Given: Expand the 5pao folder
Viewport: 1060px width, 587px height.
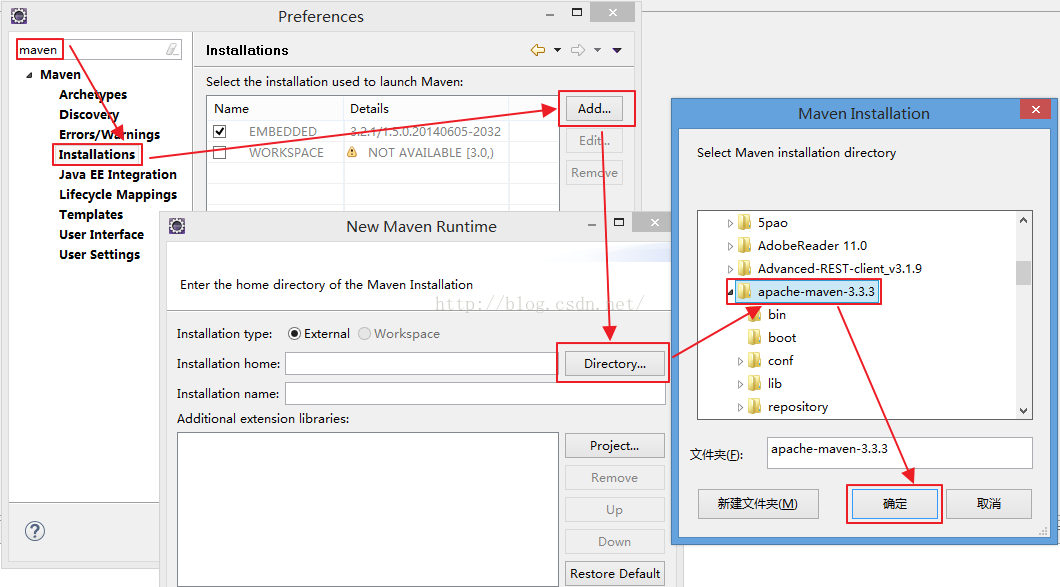Looking at the screenshot, I should tap(730, 223).
